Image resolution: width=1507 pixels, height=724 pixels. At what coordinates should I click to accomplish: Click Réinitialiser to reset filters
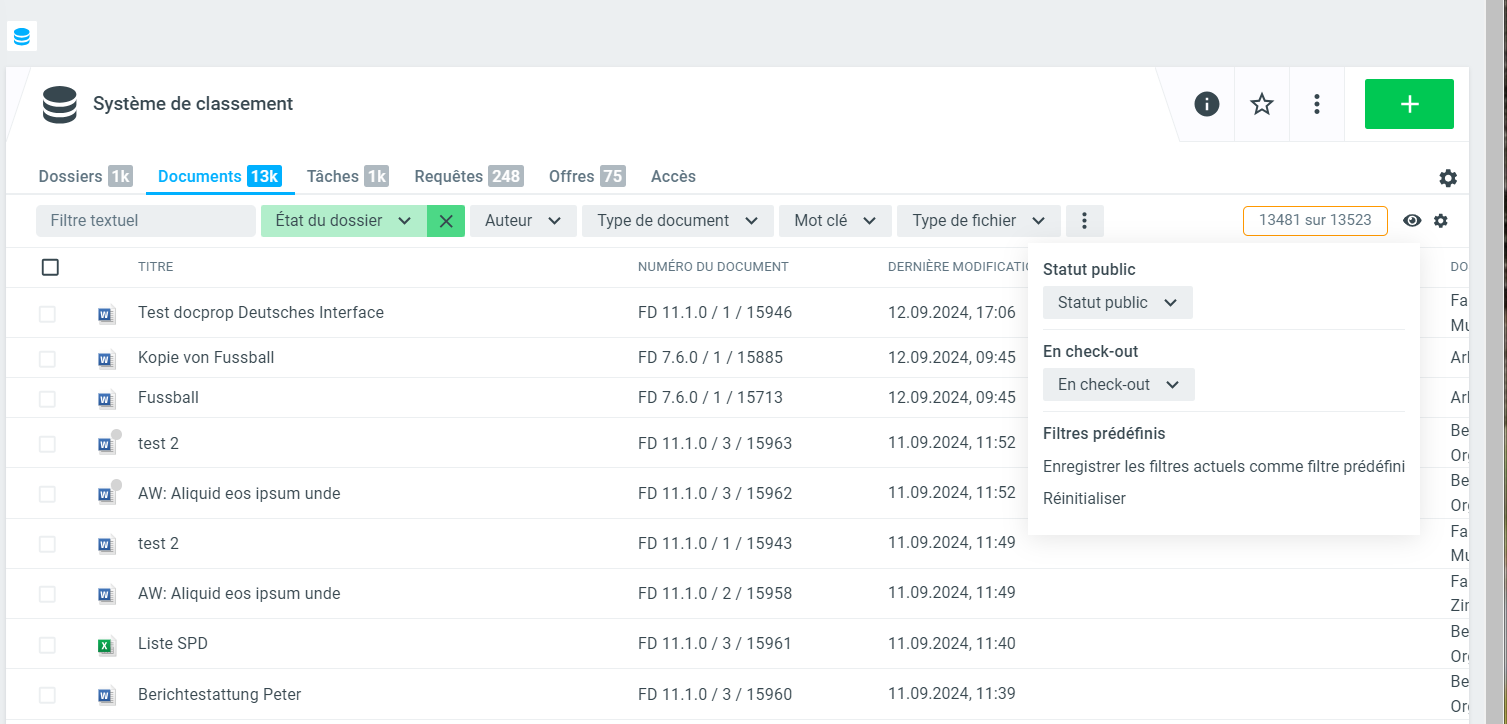[x=1084, y=498]
